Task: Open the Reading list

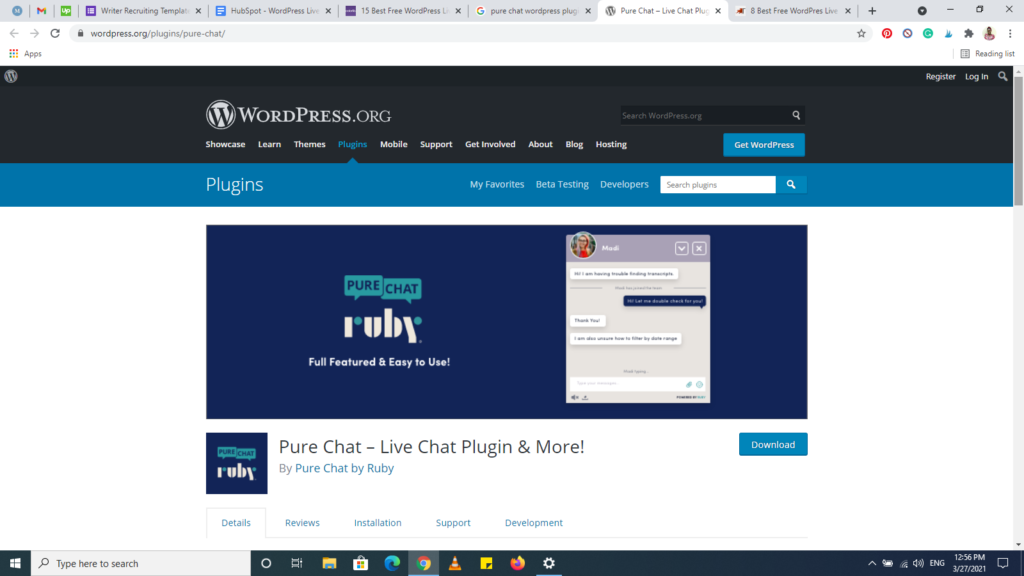Action: click(987, 54)
